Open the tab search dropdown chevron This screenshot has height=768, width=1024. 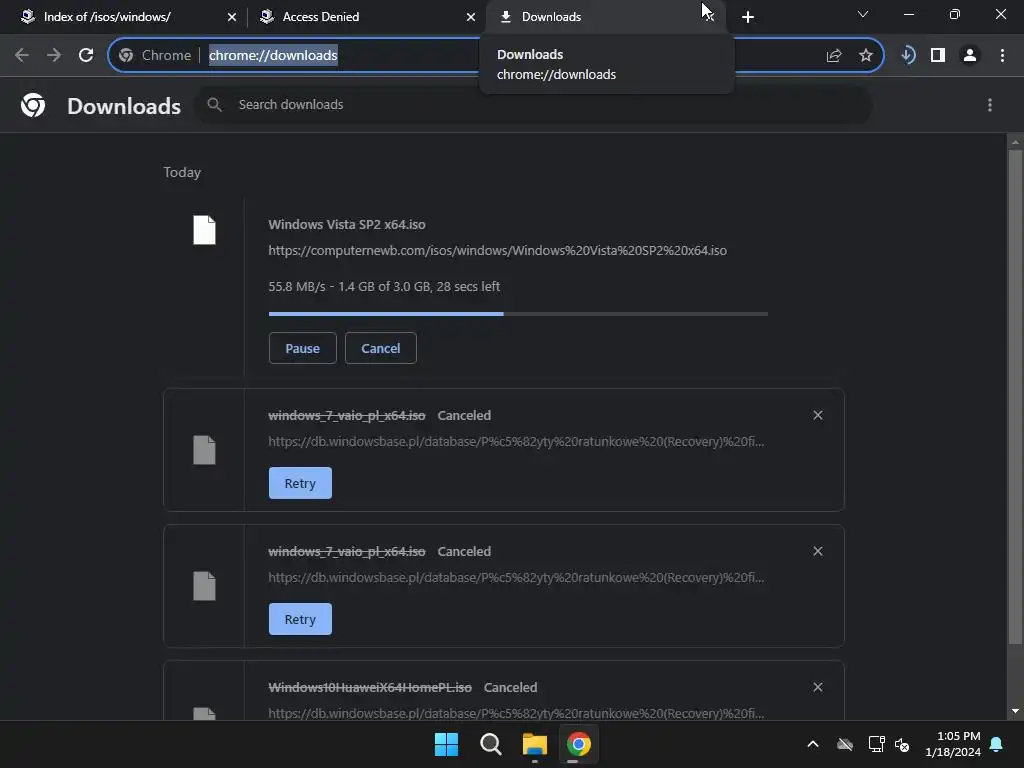click(863, 14)
